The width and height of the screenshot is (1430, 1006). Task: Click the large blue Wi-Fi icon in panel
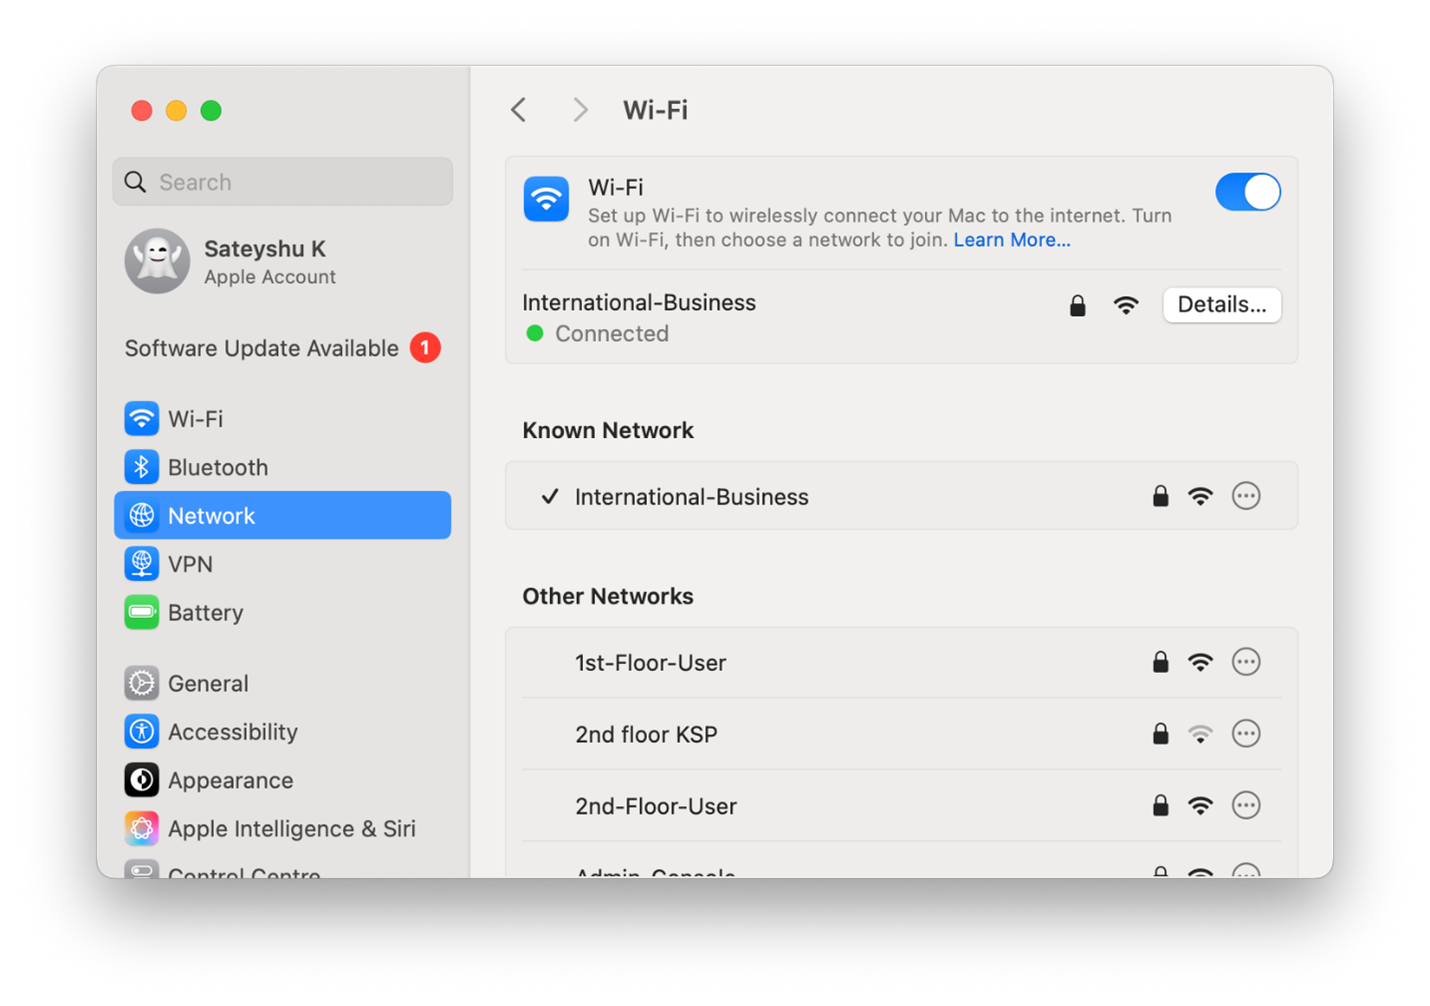point(546,199)
